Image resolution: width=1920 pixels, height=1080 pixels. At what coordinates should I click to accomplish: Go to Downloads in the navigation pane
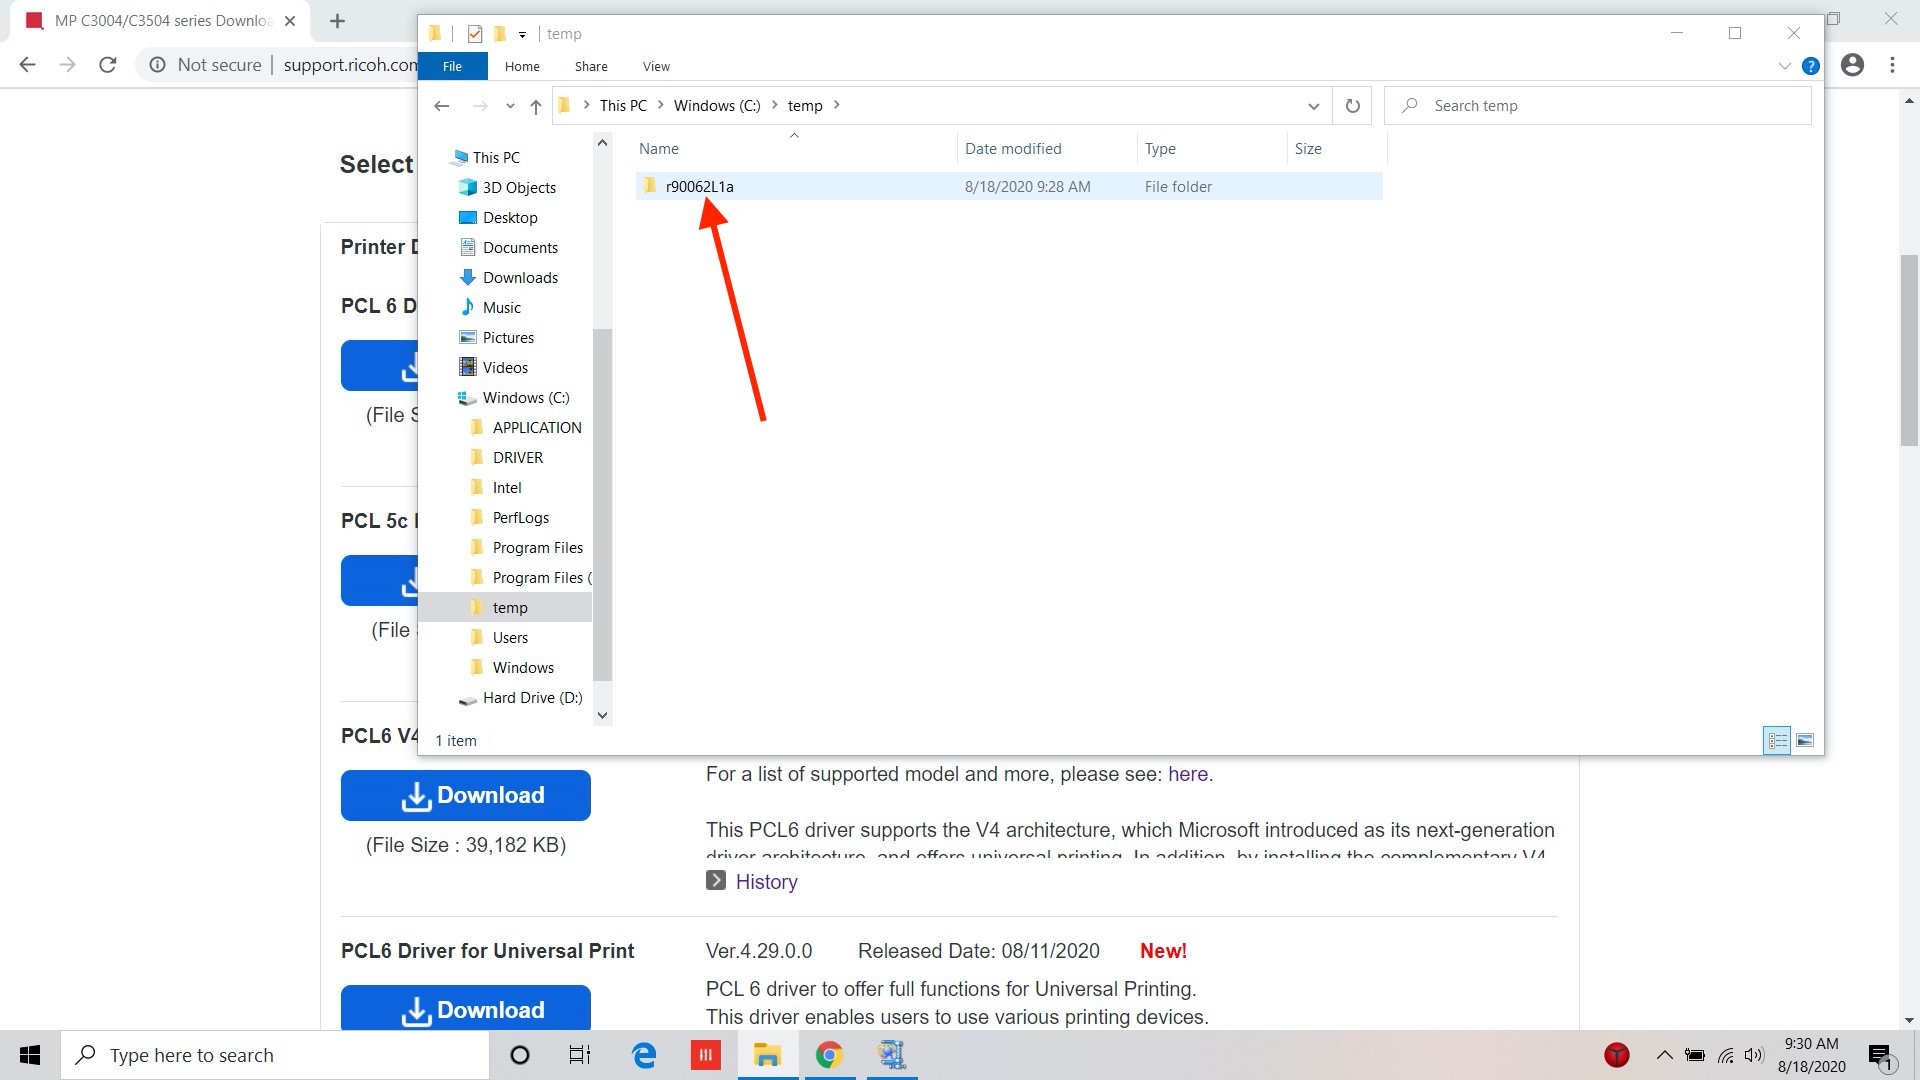coord(520,277)
